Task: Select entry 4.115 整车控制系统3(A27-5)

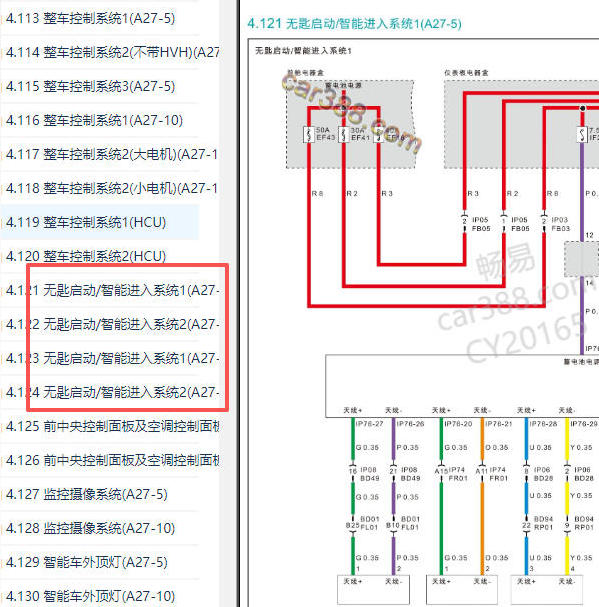Action: tap(90, 86)
